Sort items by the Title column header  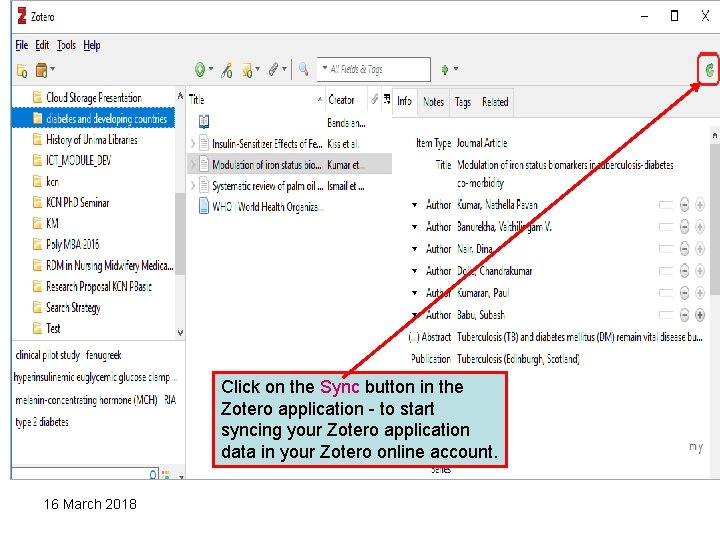click(x=254, y=100)
